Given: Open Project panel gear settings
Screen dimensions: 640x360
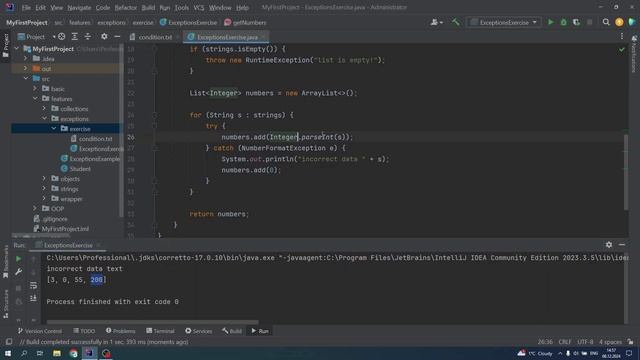Looking at the screenshot, I should (104, 37).
